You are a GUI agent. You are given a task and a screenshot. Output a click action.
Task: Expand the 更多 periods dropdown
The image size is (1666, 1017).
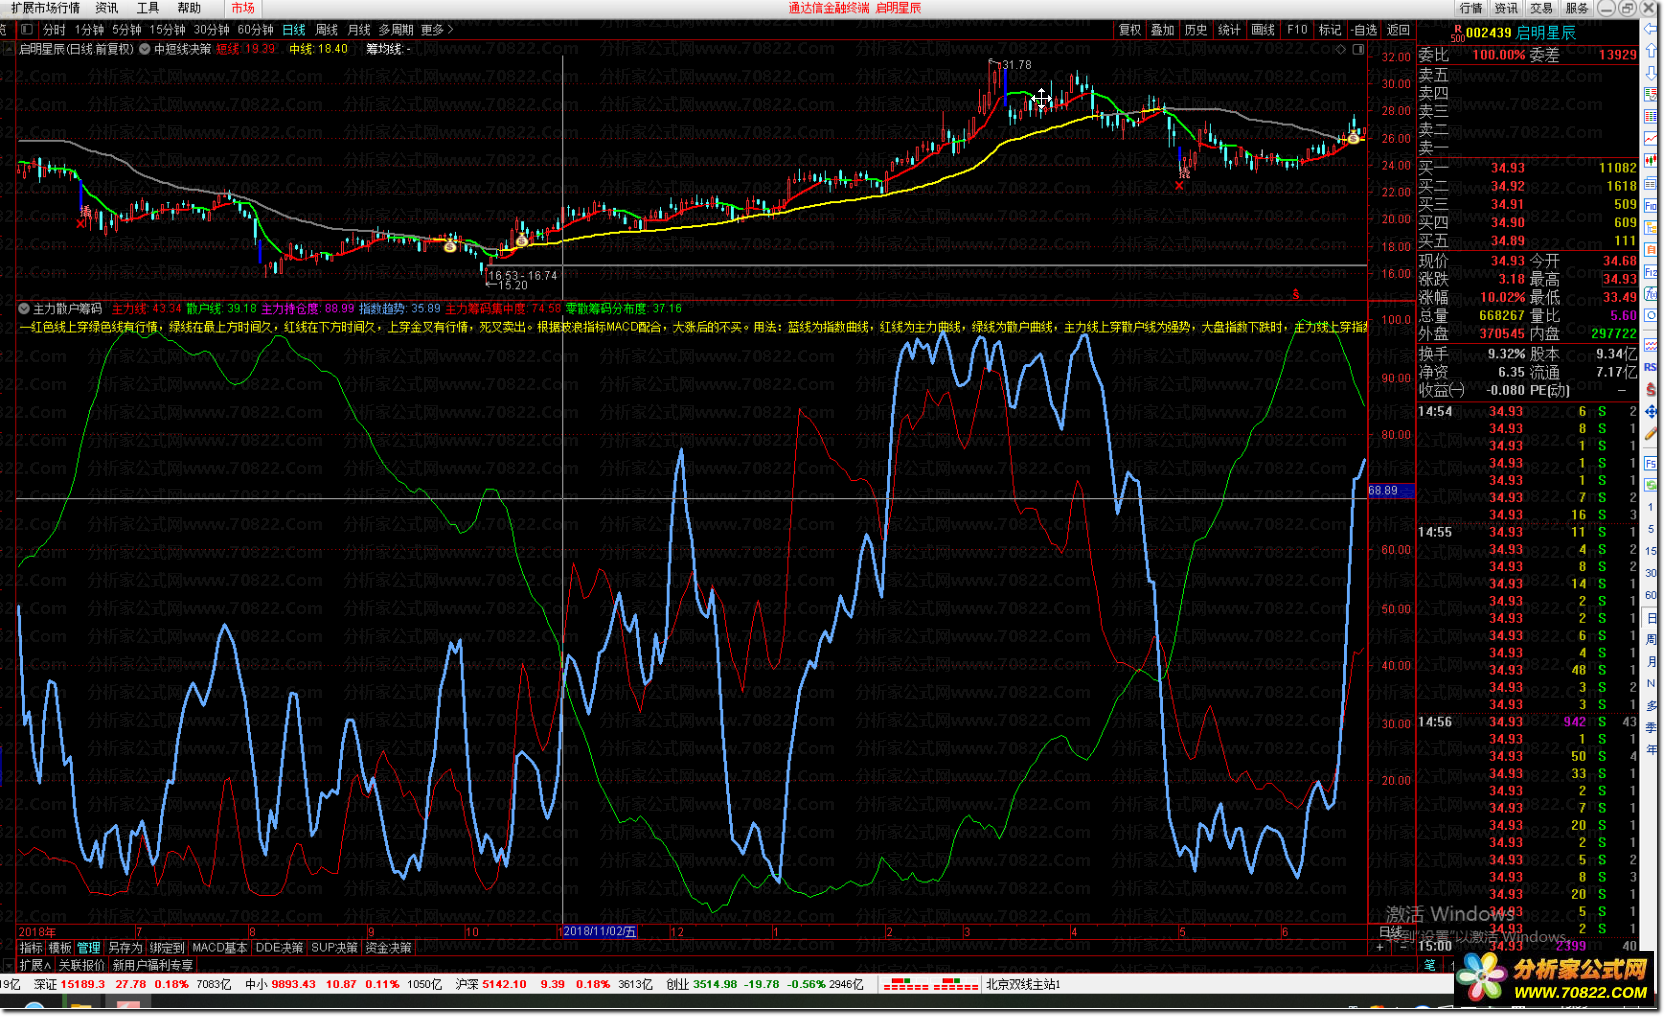[437, 30]
